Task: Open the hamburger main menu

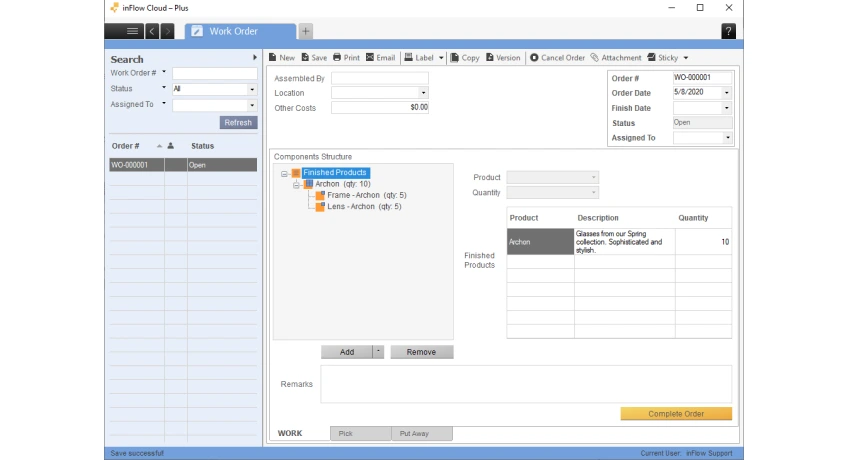Action: [132, 31]
